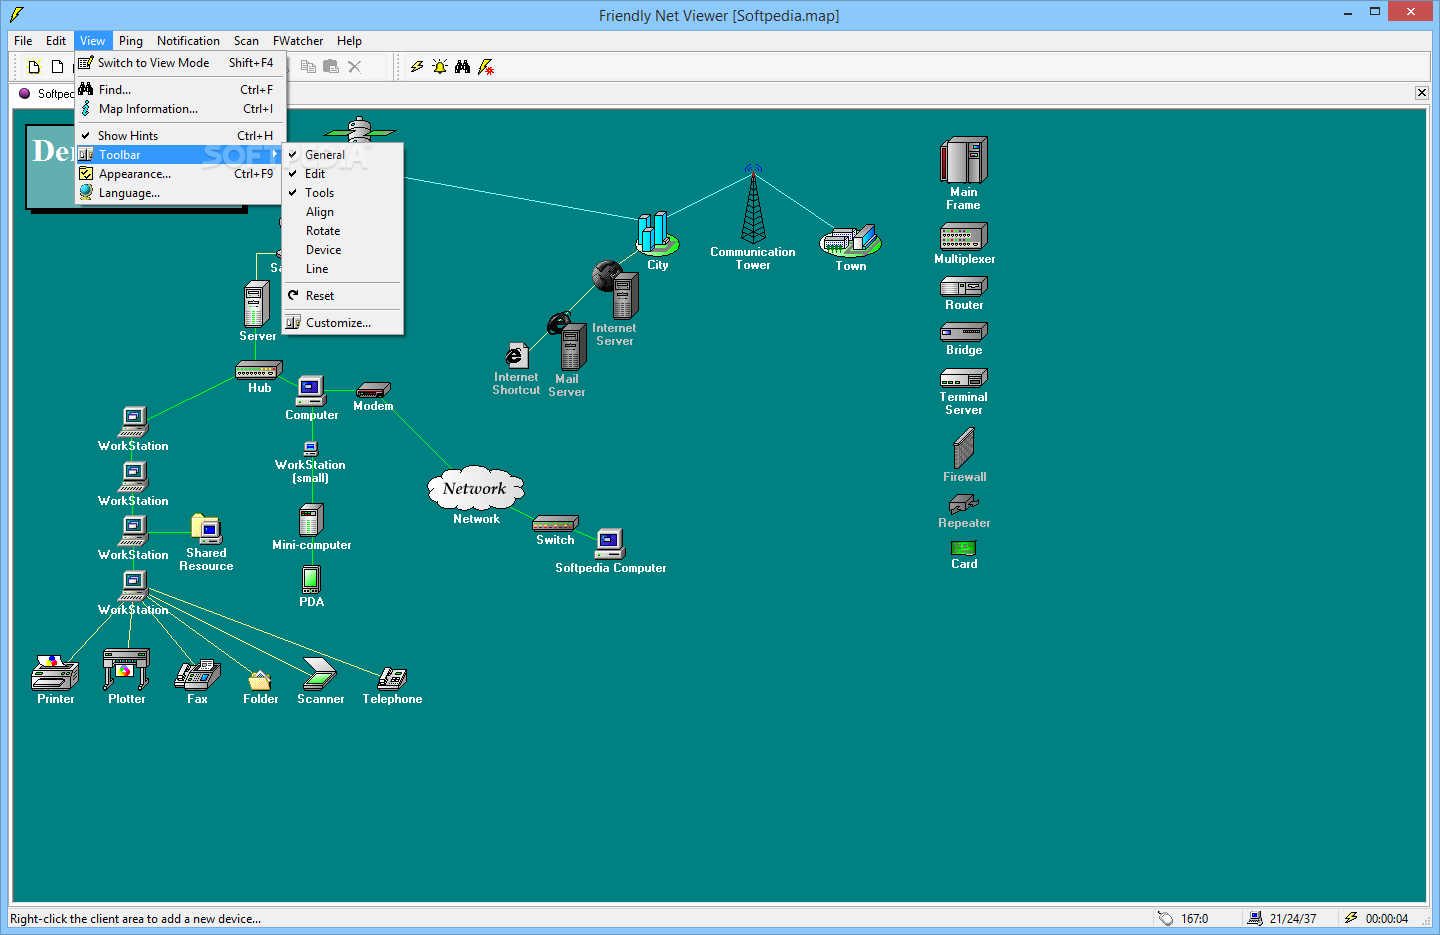
Task: Click the Printer icon
Action: 55,673
